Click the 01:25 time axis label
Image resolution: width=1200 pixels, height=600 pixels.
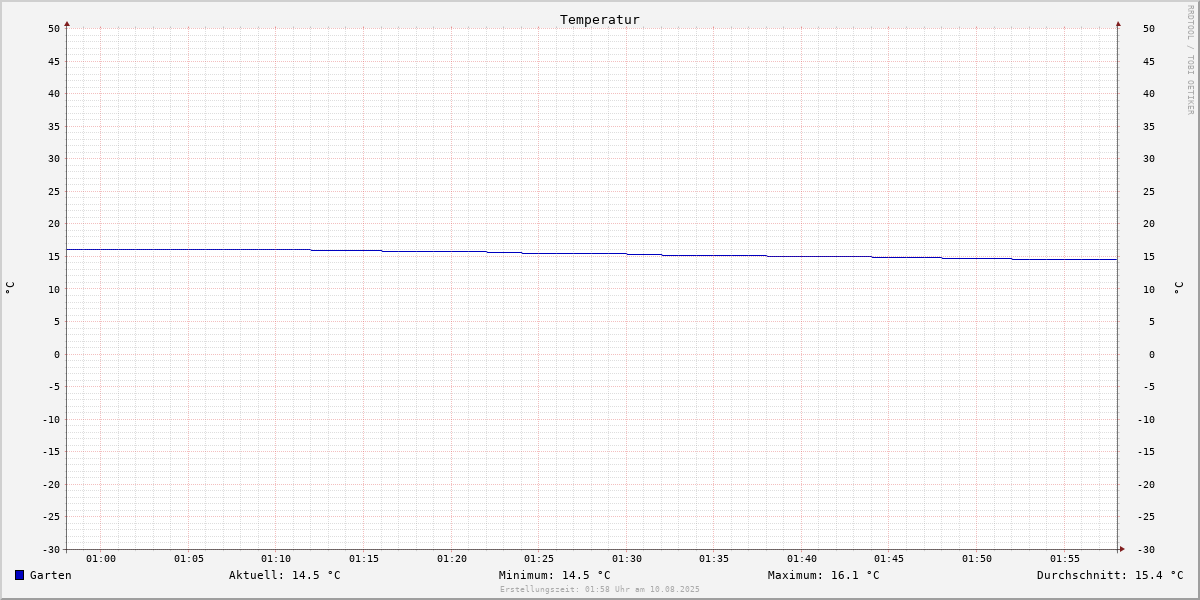[x=539, y=559]
